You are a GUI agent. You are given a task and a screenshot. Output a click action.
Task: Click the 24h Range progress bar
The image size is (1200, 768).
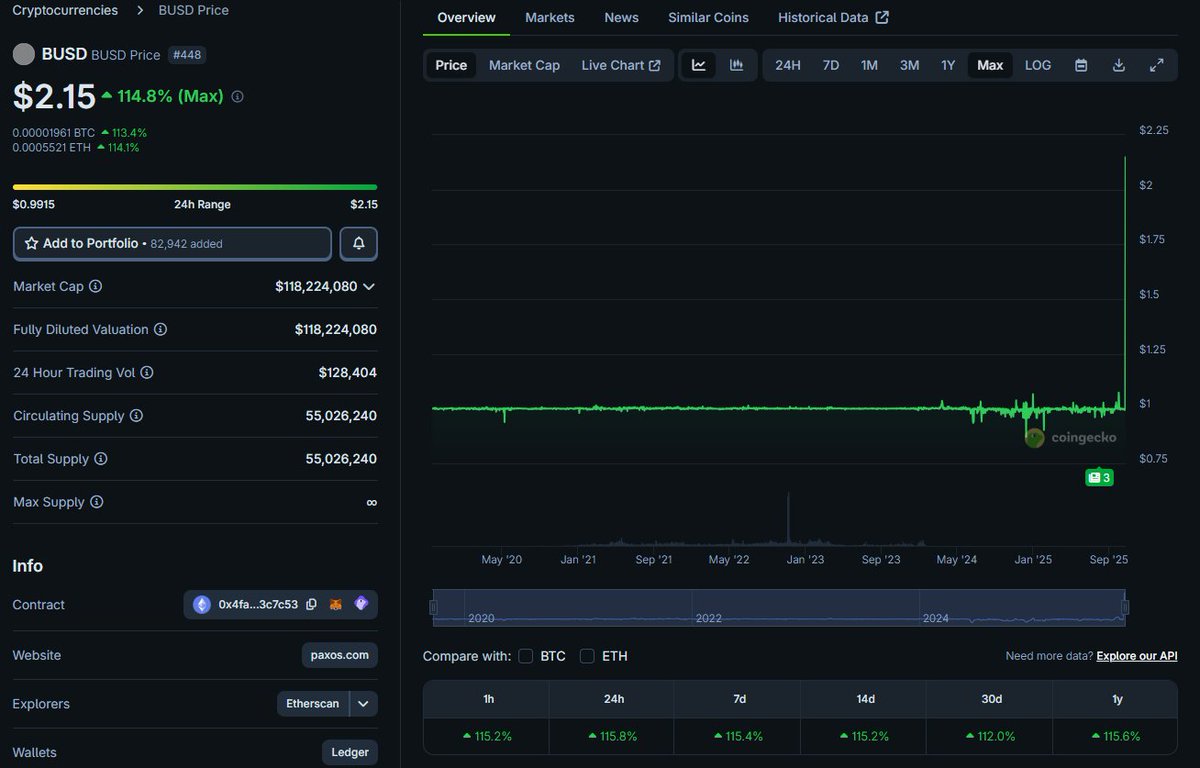195,187
